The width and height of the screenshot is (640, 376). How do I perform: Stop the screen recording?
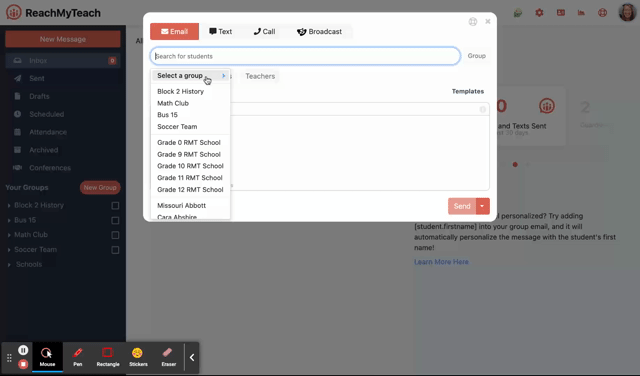point(23,363)
